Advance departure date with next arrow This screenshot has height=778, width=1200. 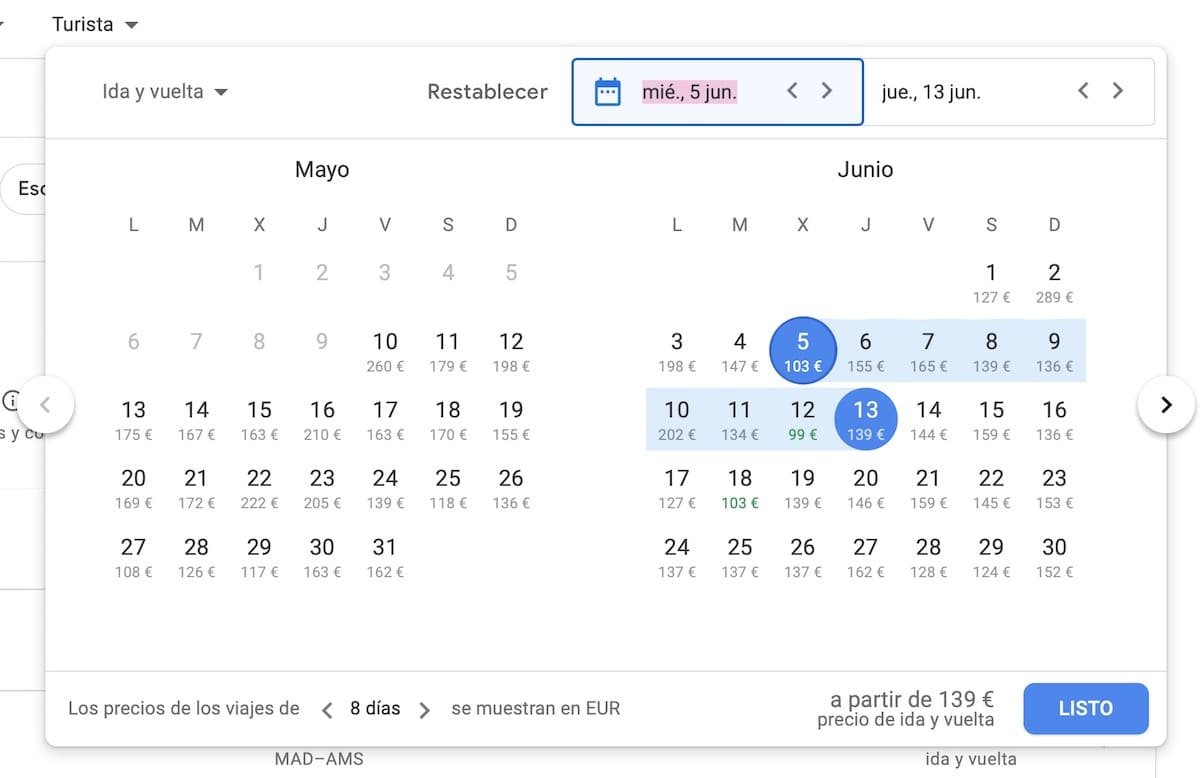pyautogui.click(x=826, y=91)
